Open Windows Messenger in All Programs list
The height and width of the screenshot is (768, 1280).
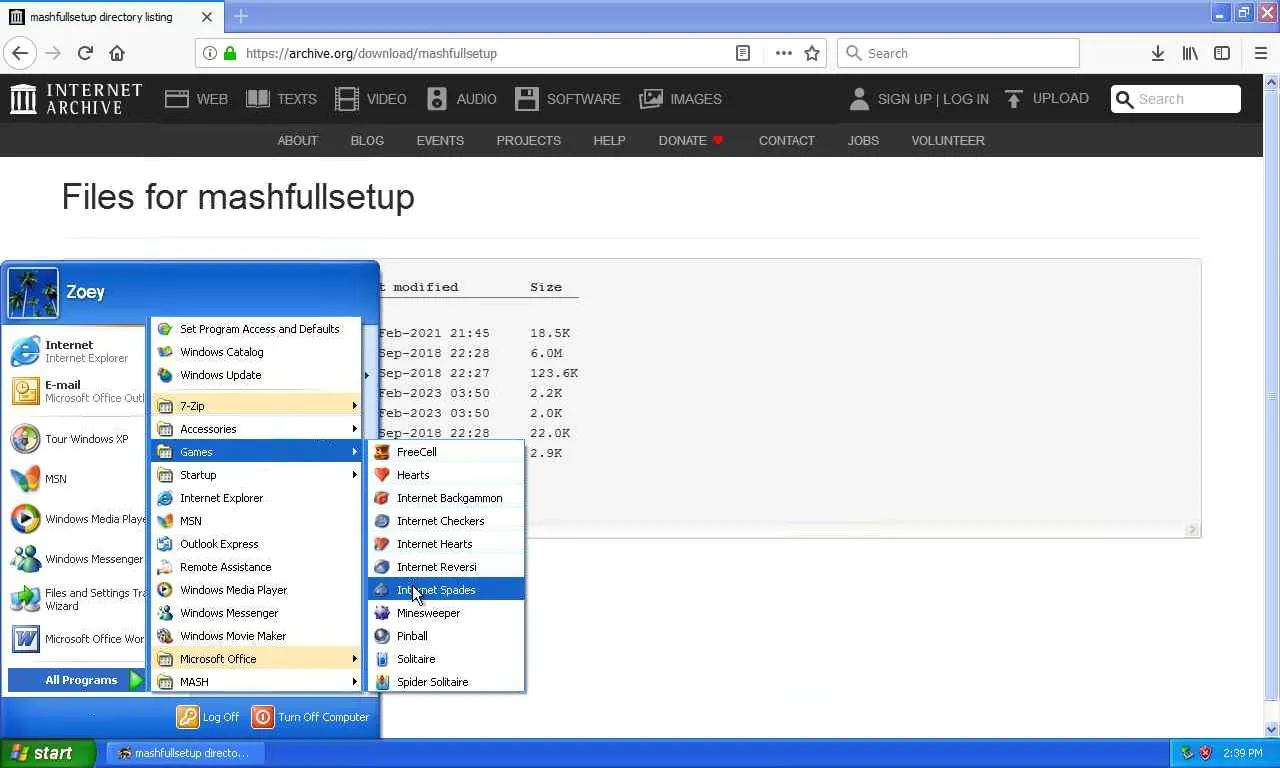pyautogui.click(x=256, y=613)
